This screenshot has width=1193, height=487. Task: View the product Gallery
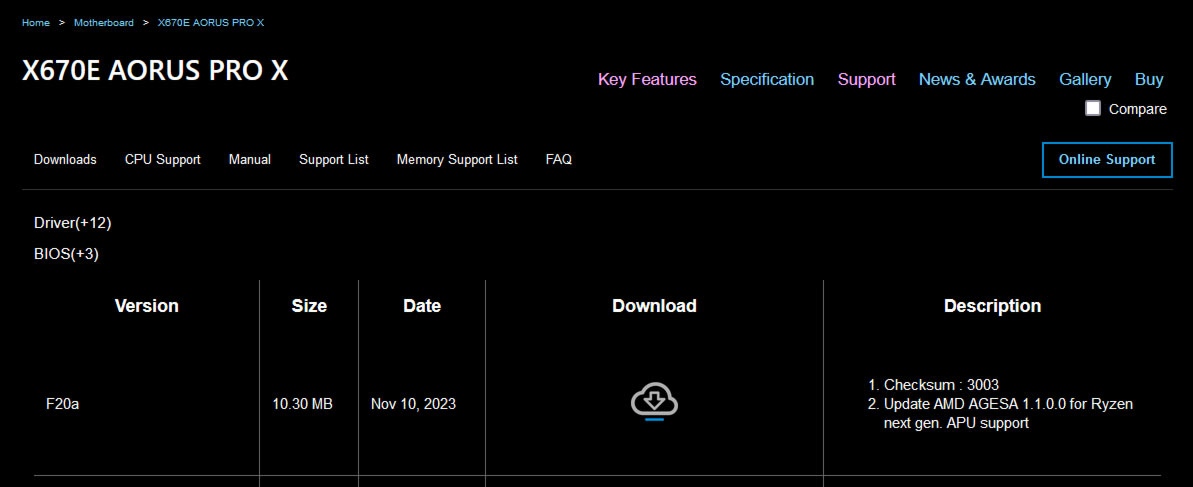coord(1085,79)
